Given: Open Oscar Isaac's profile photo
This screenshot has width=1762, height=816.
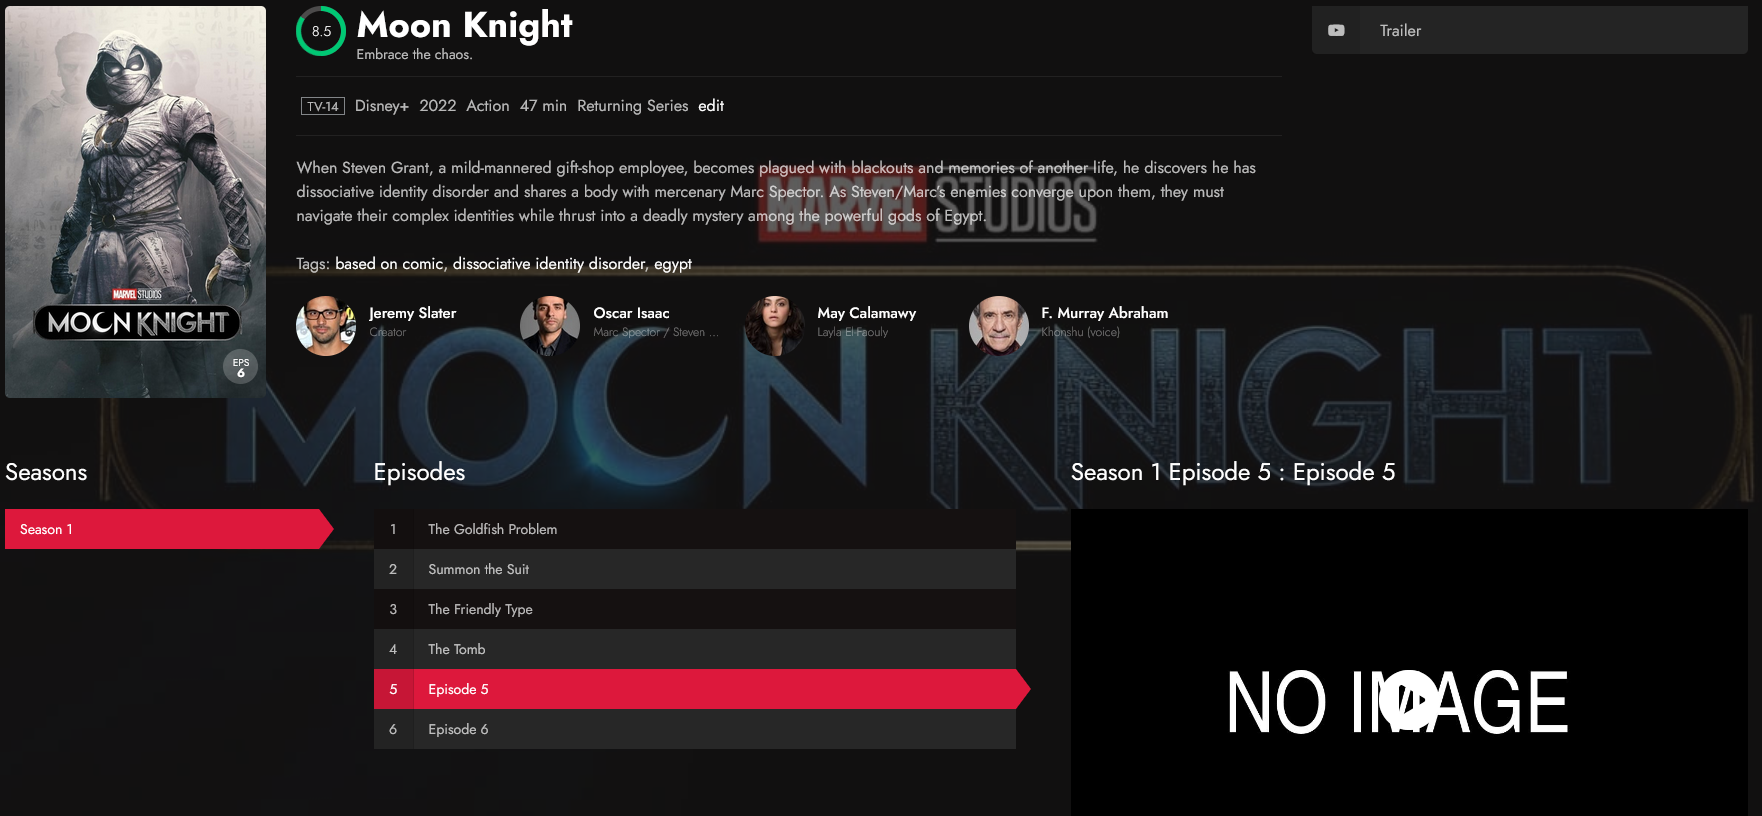Looking at the screenshot, I should pyautogui.click(x=550, y=325).
